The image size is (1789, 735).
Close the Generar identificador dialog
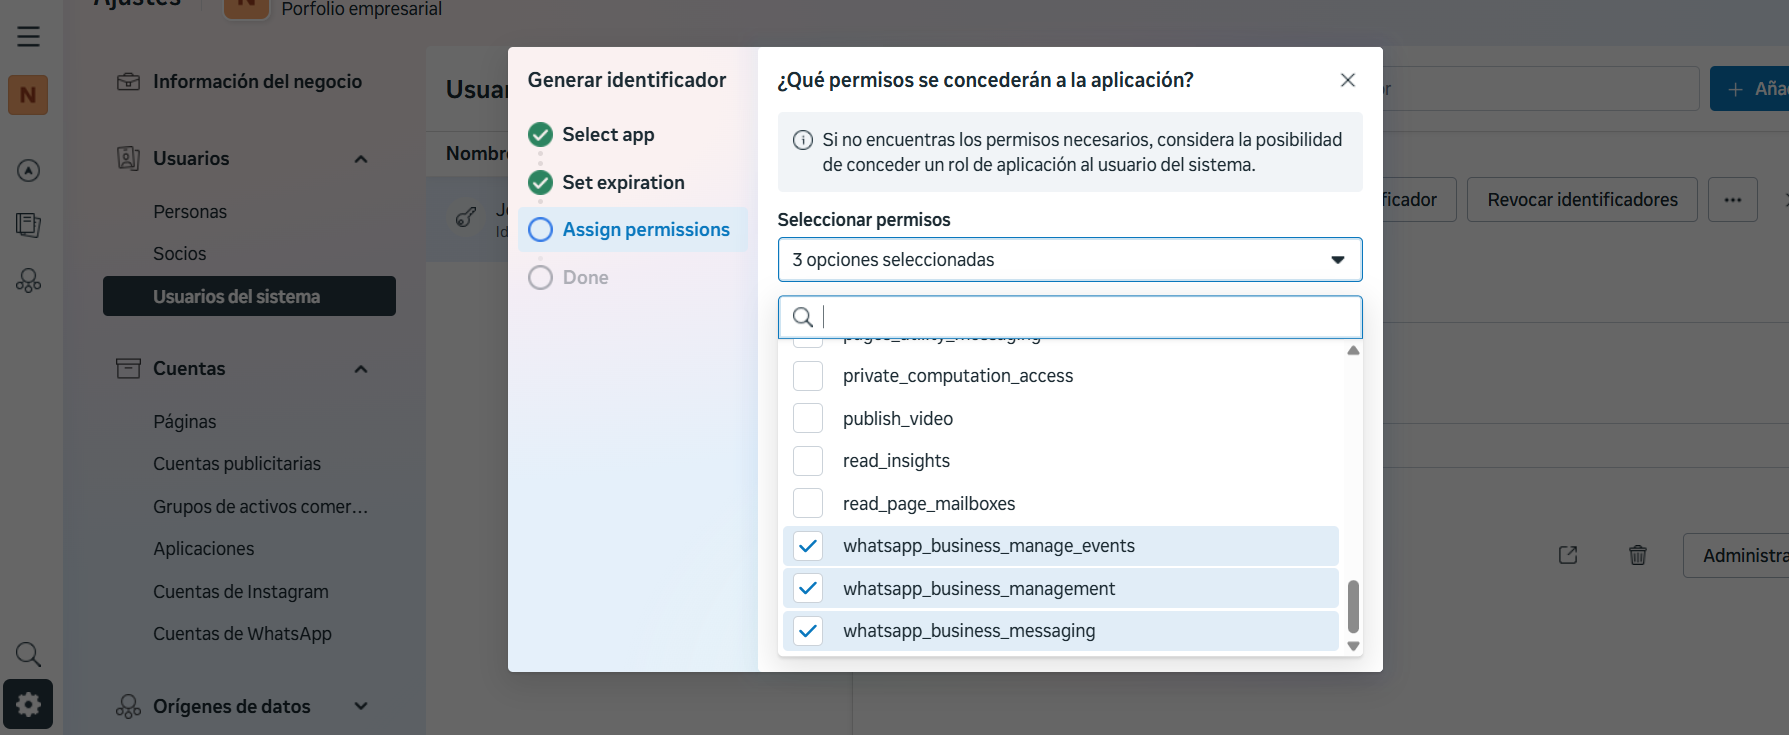click(x=1347, y=80)
